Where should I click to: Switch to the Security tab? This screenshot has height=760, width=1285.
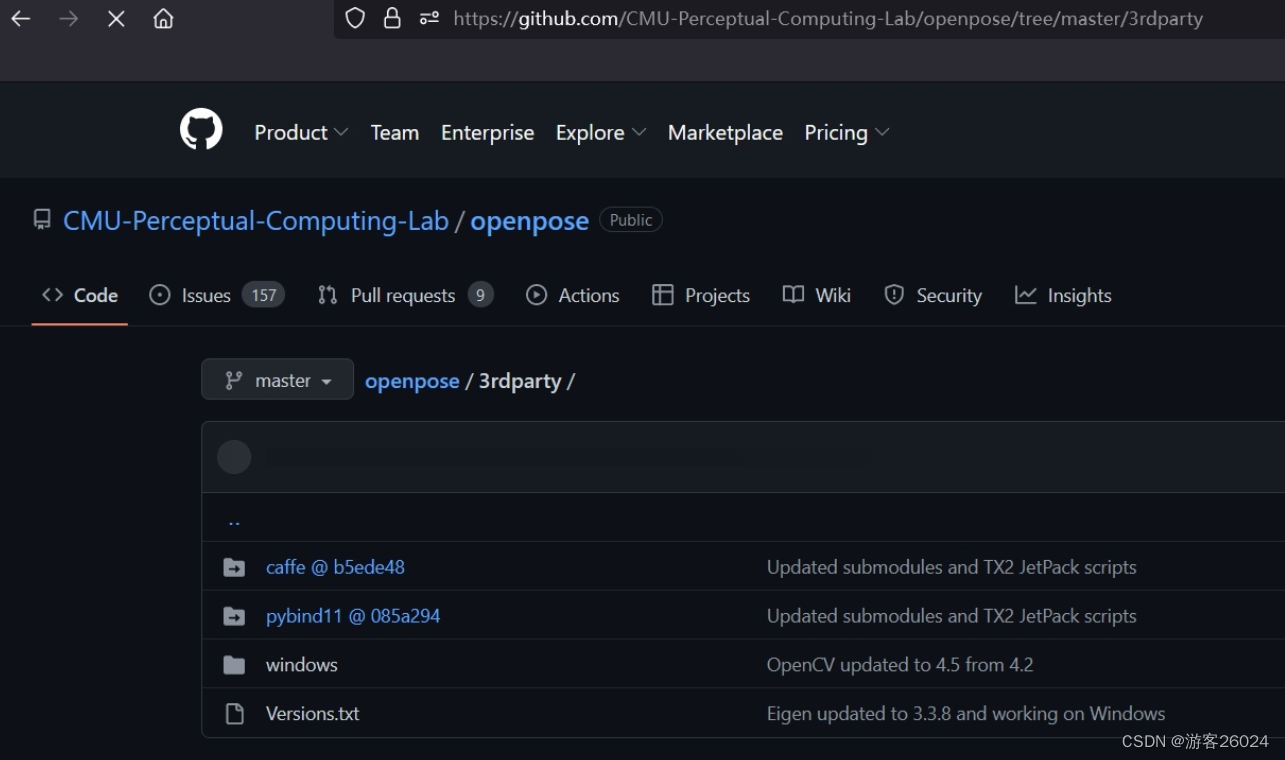click(x=933, y=295)
